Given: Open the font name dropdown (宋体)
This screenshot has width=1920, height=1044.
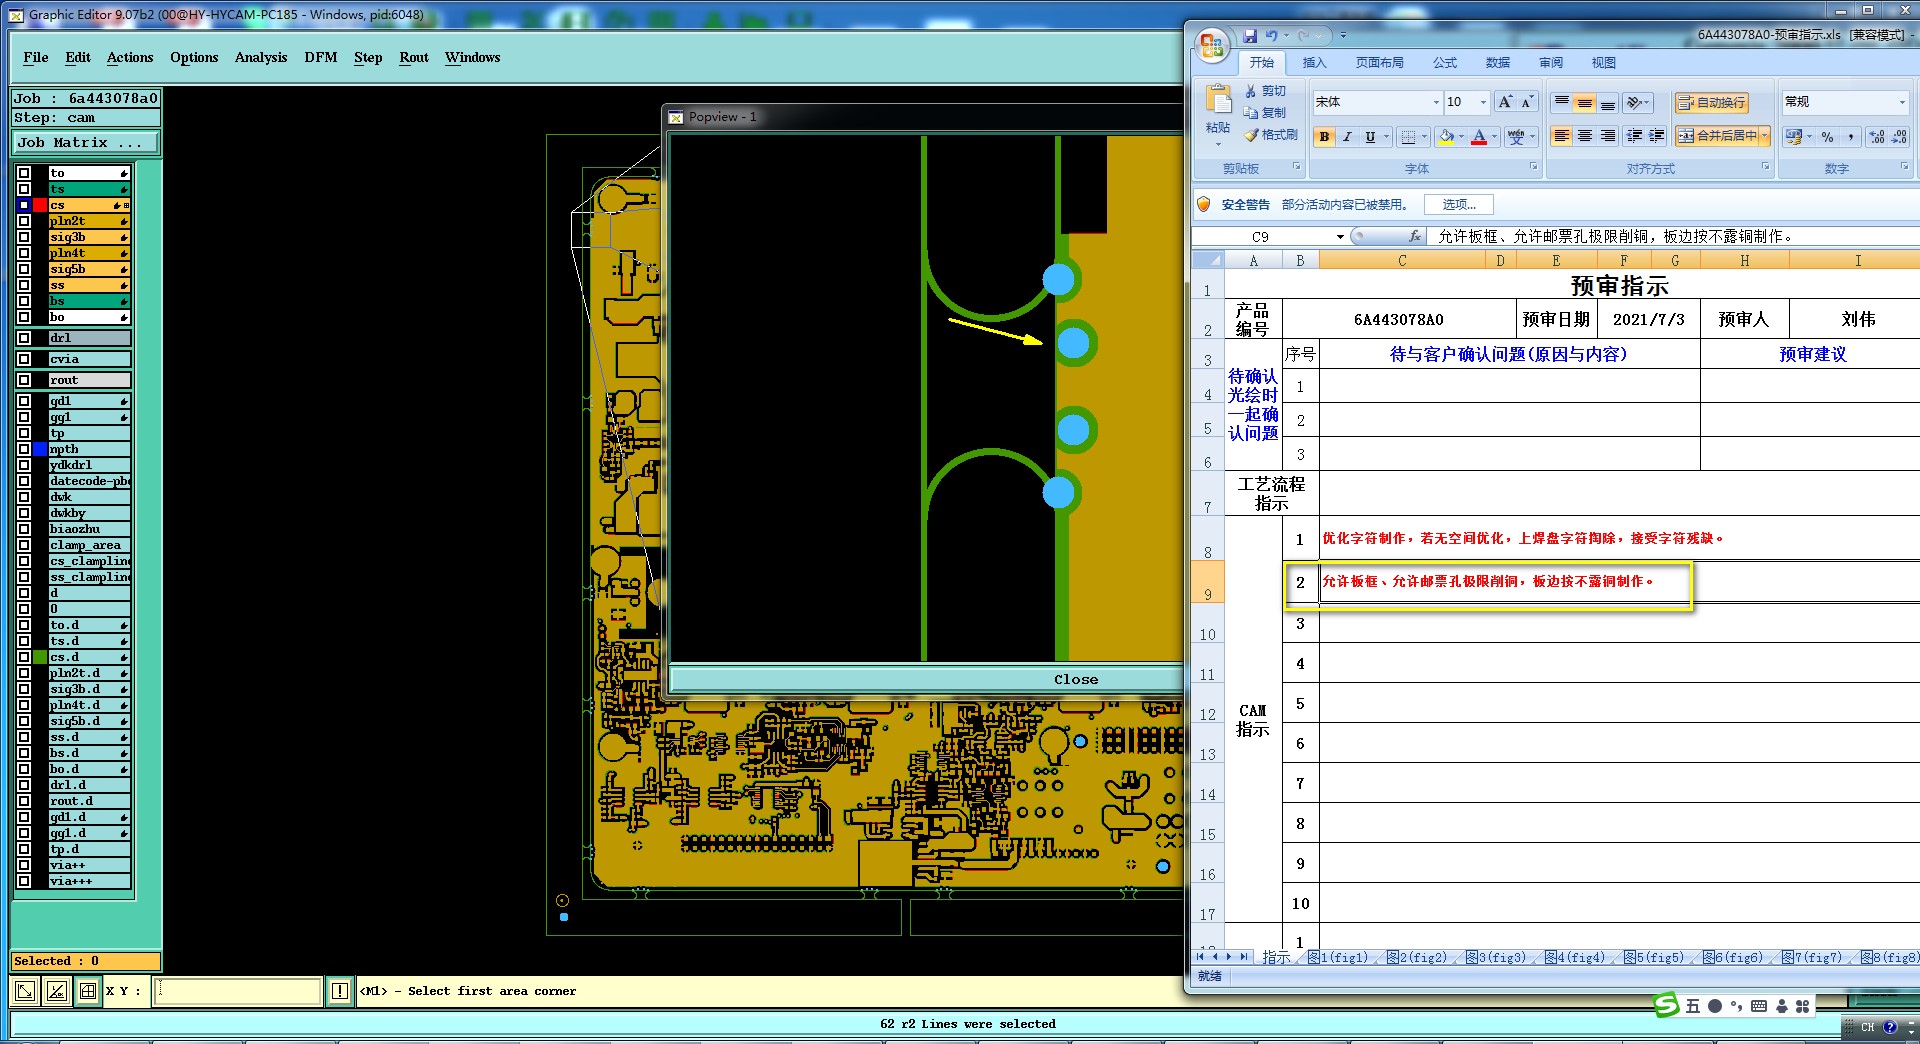Looking at the screenshot, I should (1436, 102).
